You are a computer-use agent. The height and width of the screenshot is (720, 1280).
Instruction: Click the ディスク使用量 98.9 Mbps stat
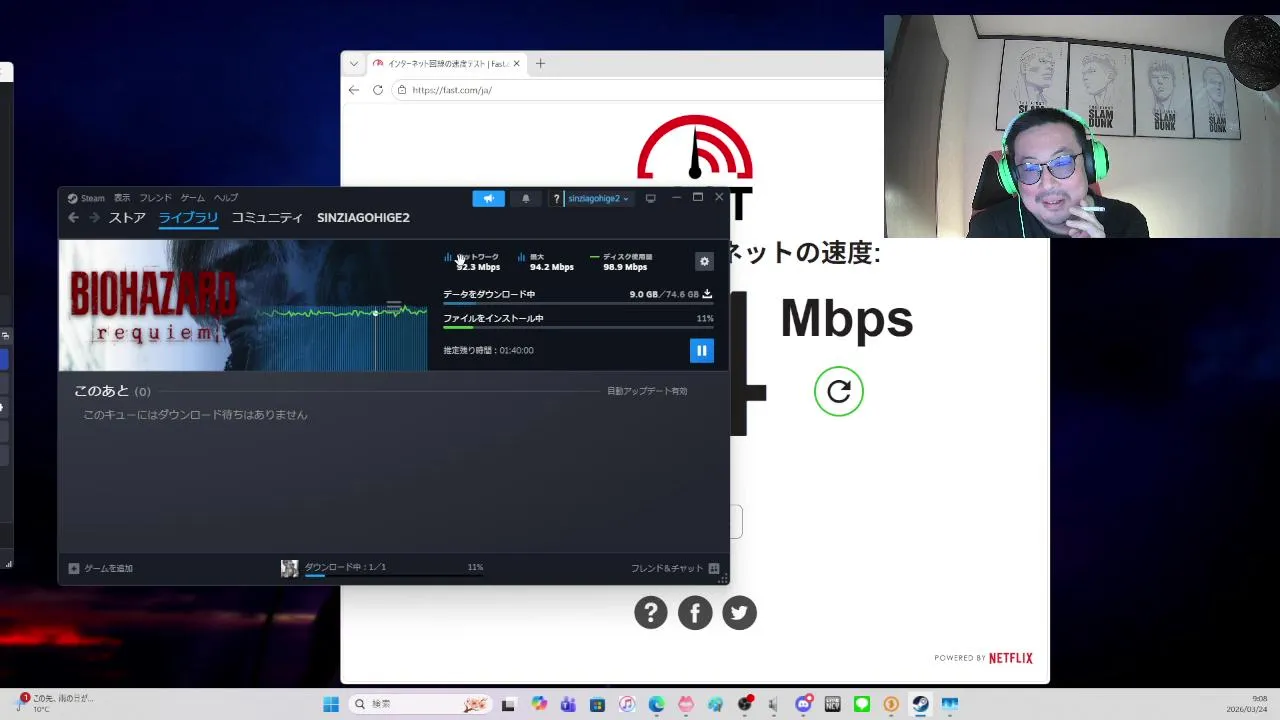620,262
